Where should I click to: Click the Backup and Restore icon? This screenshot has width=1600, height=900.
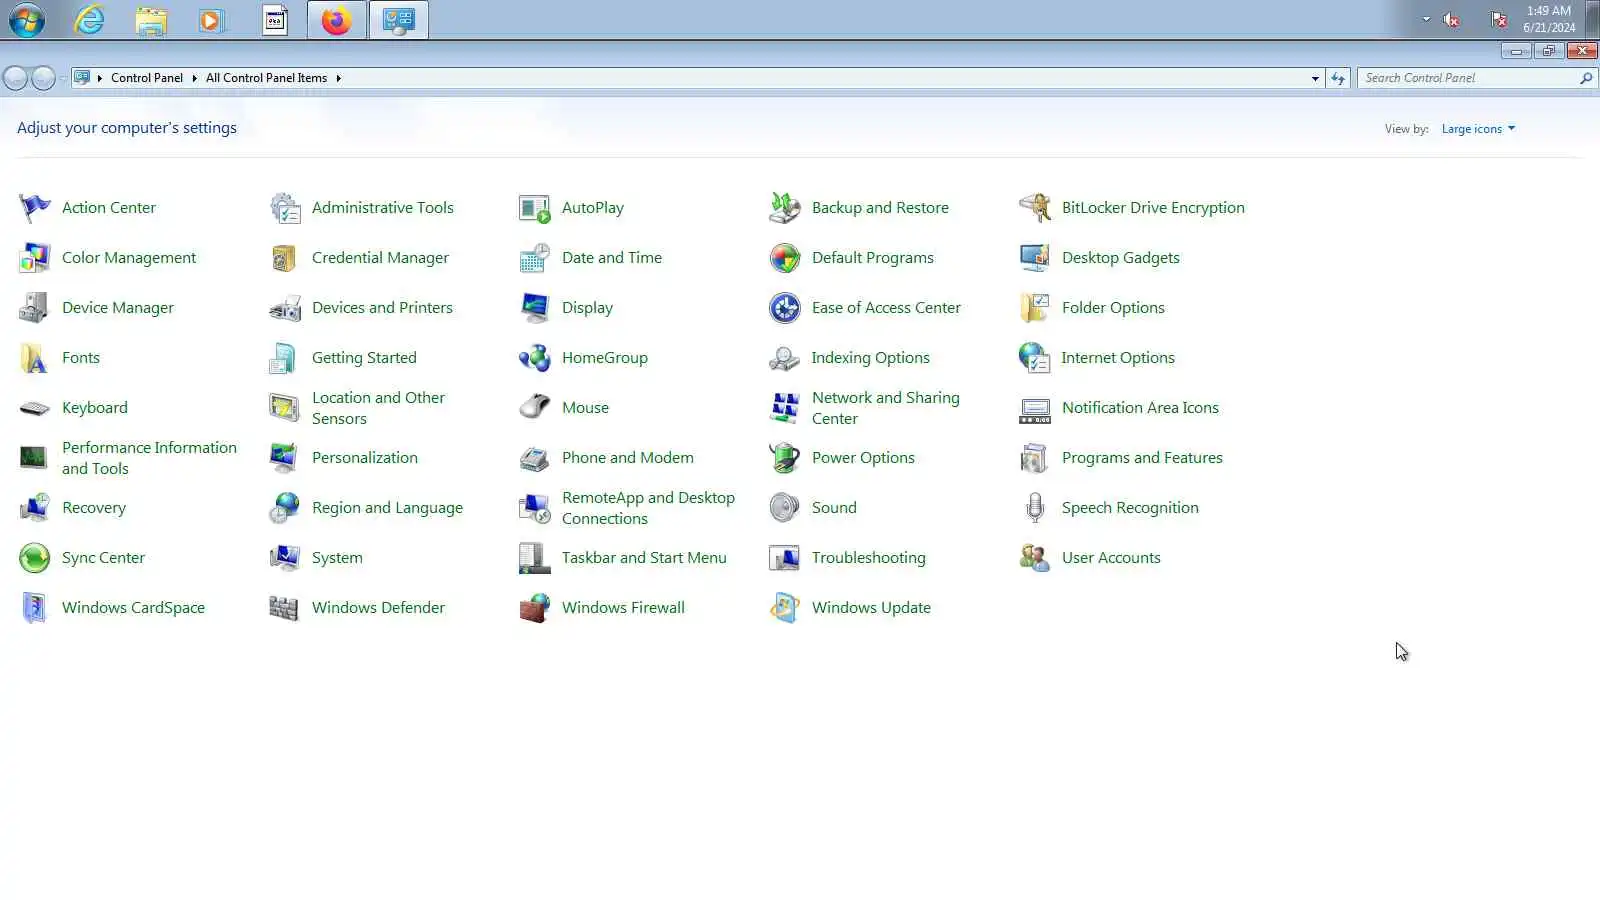(x=785, y=208)
